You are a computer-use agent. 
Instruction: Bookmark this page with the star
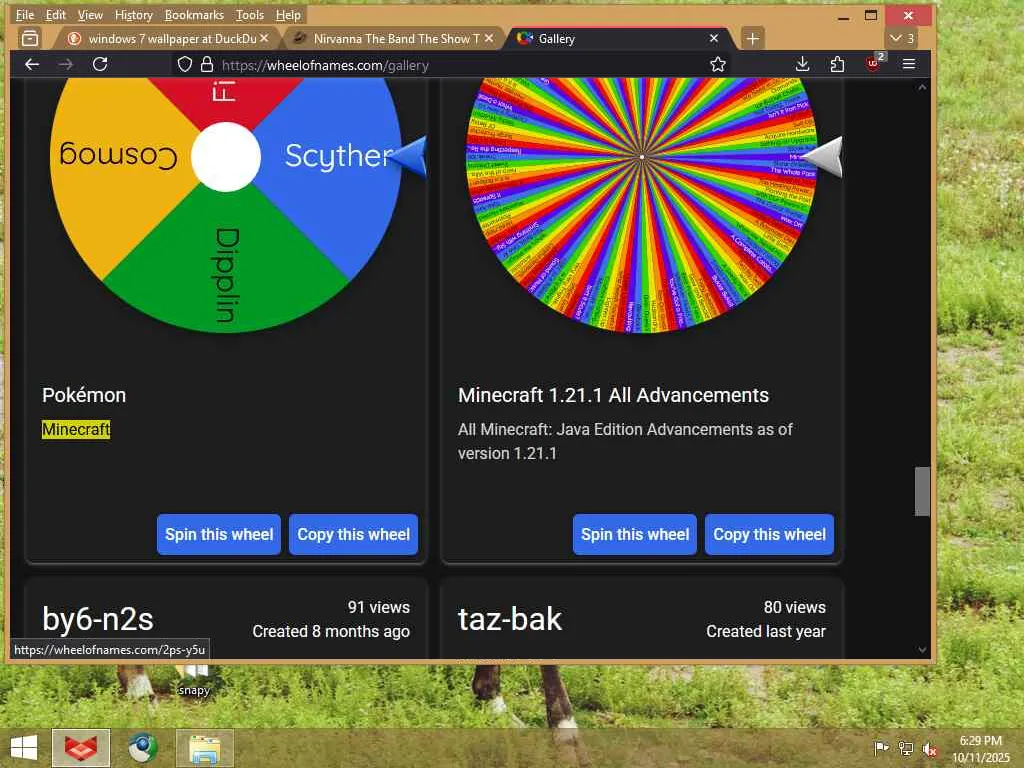tap(718, 64)
